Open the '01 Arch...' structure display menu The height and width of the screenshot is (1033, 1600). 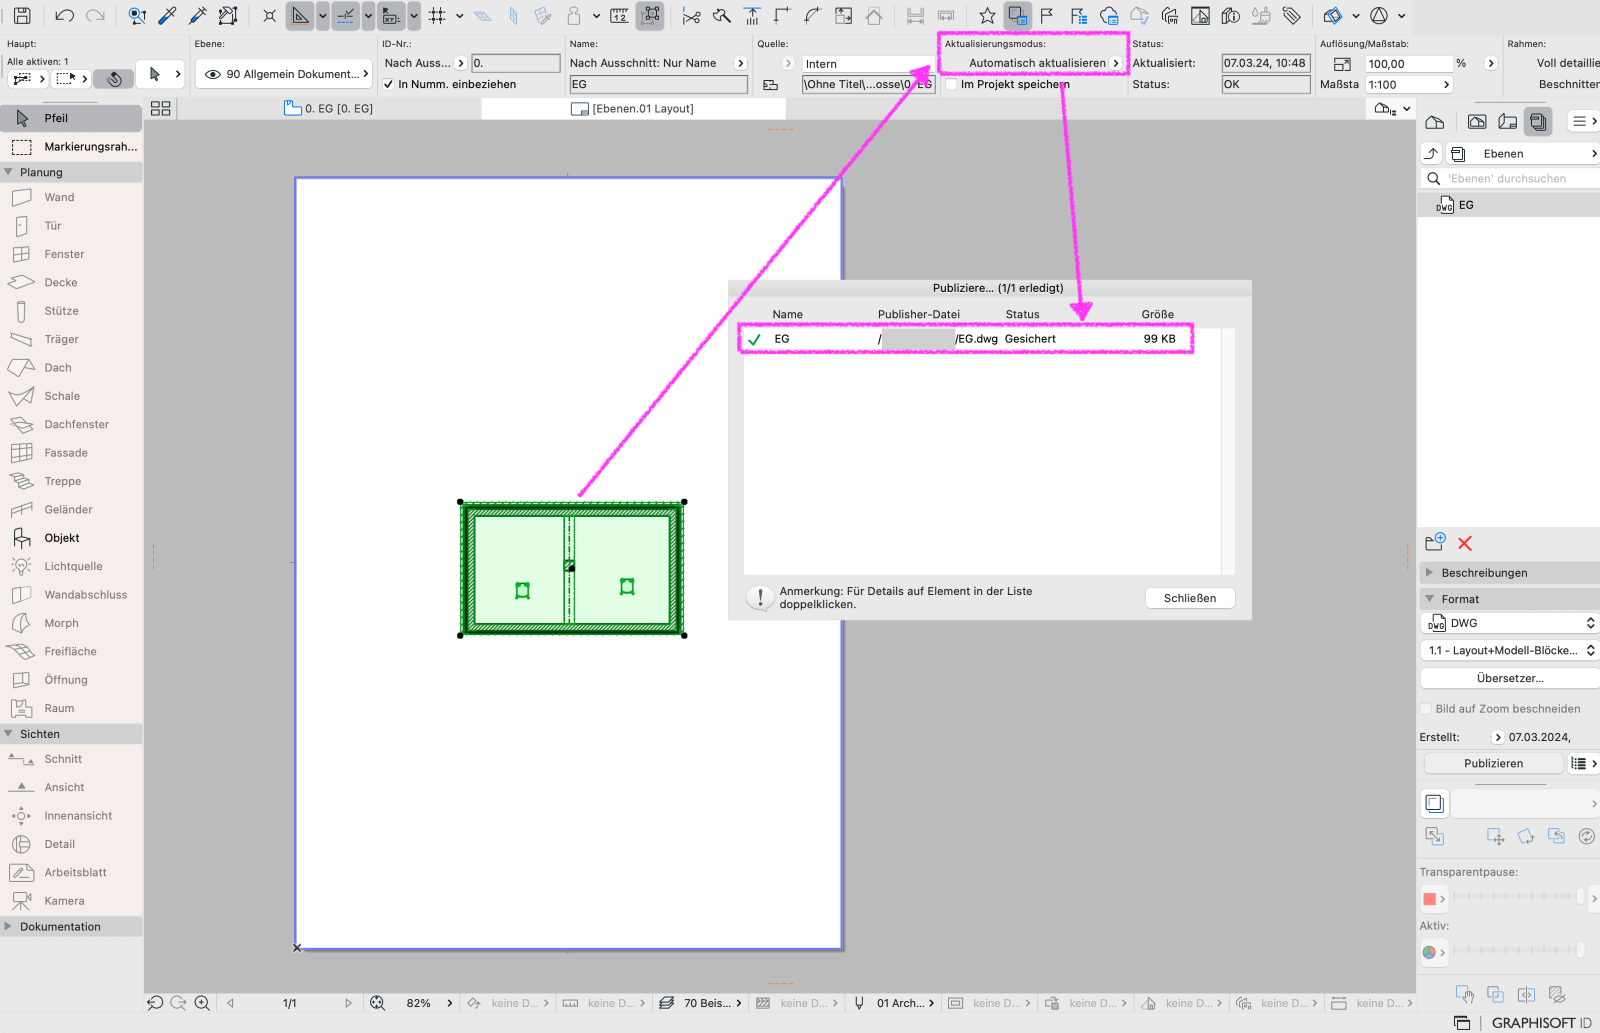click(x=893, y=1003)
